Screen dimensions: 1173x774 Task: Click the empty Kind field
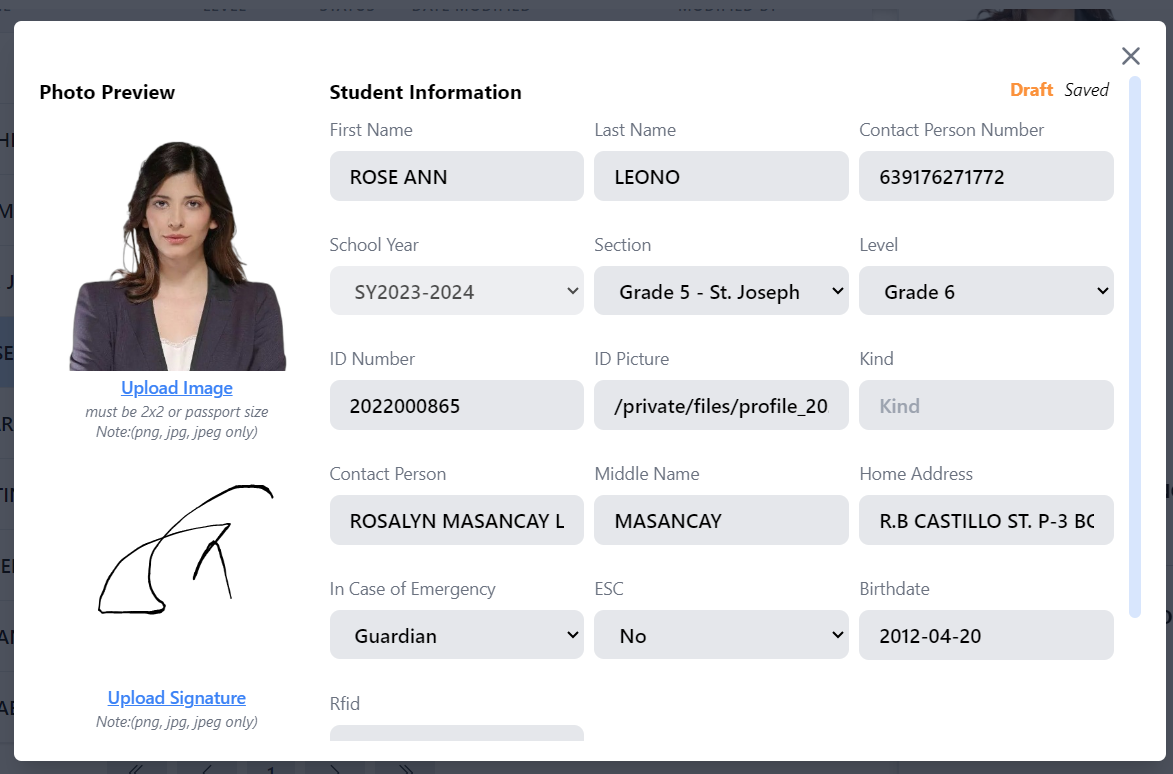pos(986,406)
